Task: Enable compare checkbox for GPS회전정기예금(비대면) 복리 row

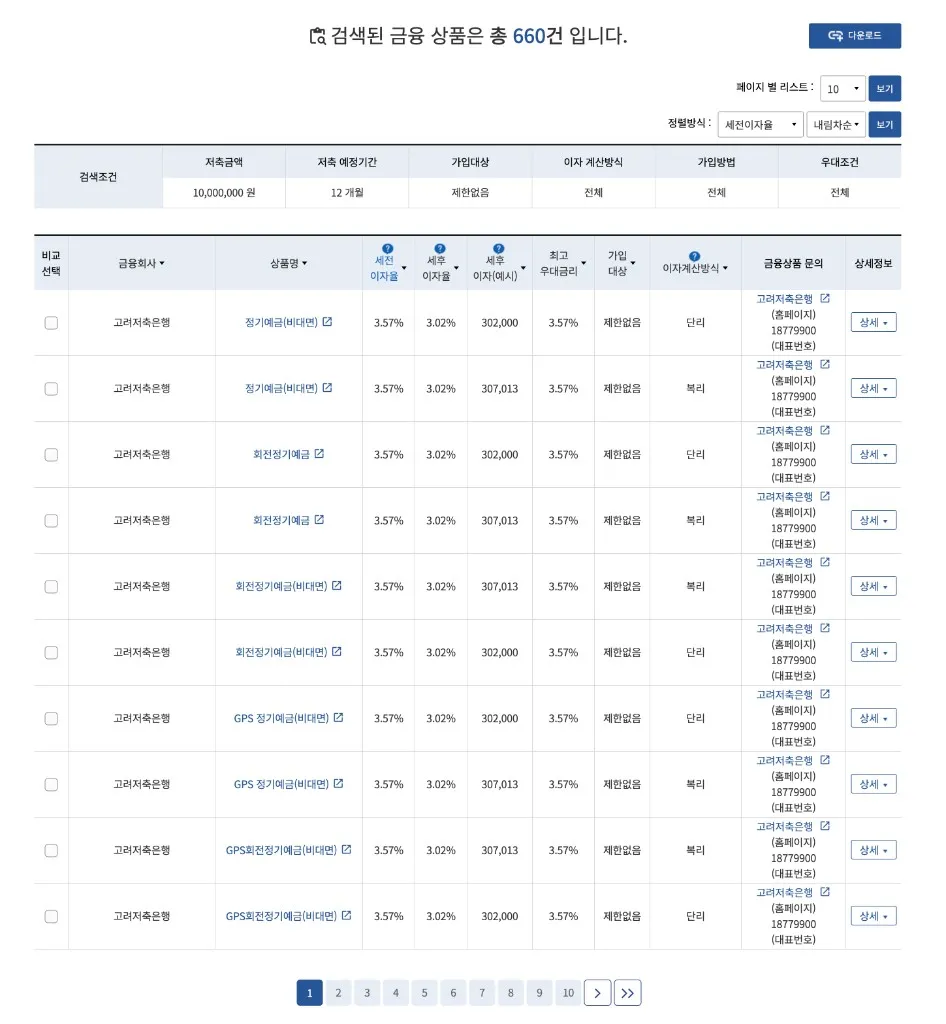Action: click(51, 850)
